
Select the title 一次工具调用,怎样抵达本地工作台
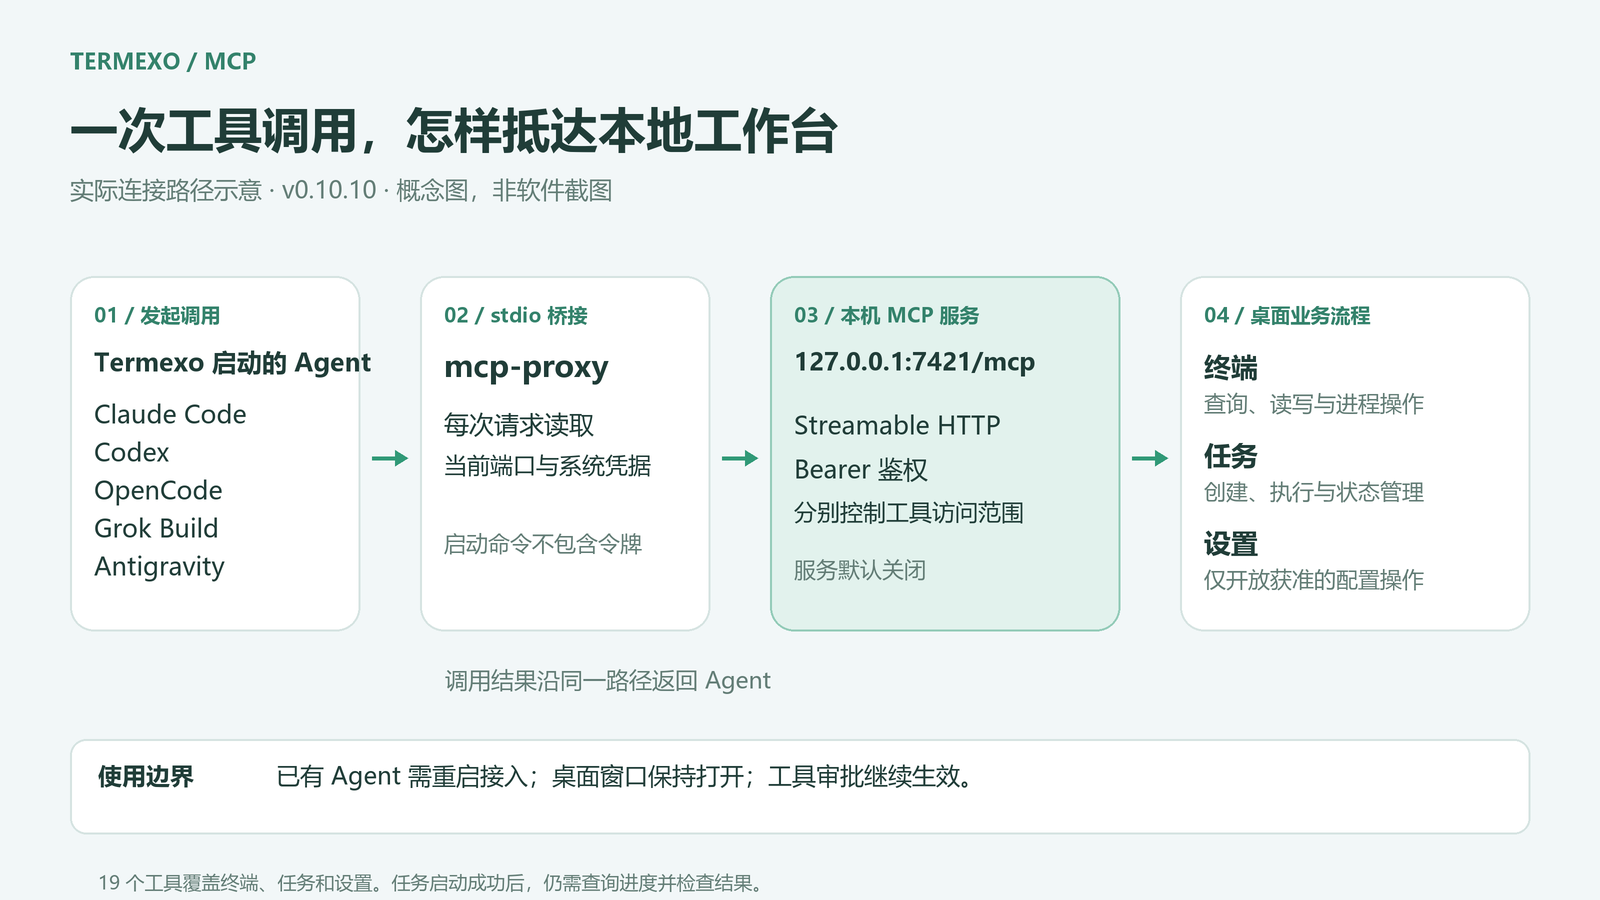[x=453, y=131]
